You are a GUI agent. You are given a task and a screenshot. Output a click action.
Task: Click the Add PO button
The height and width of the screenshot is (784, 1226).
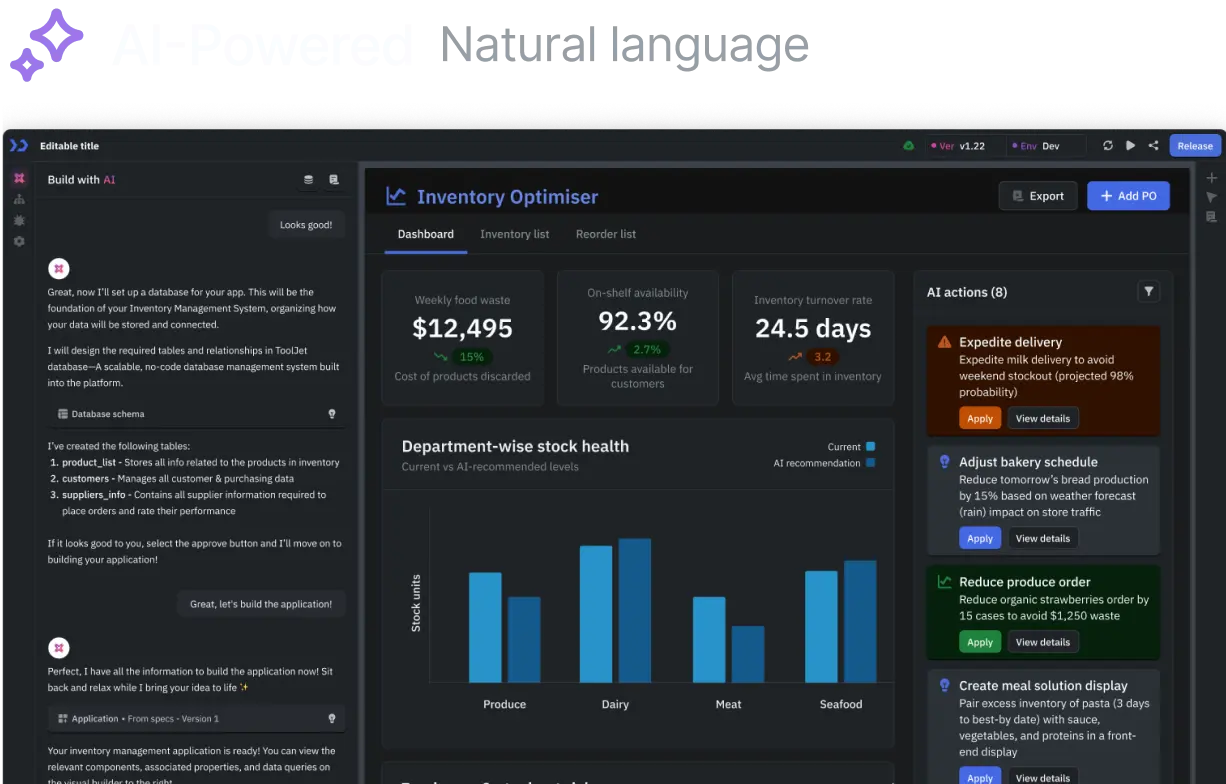tap(1128, 196)
